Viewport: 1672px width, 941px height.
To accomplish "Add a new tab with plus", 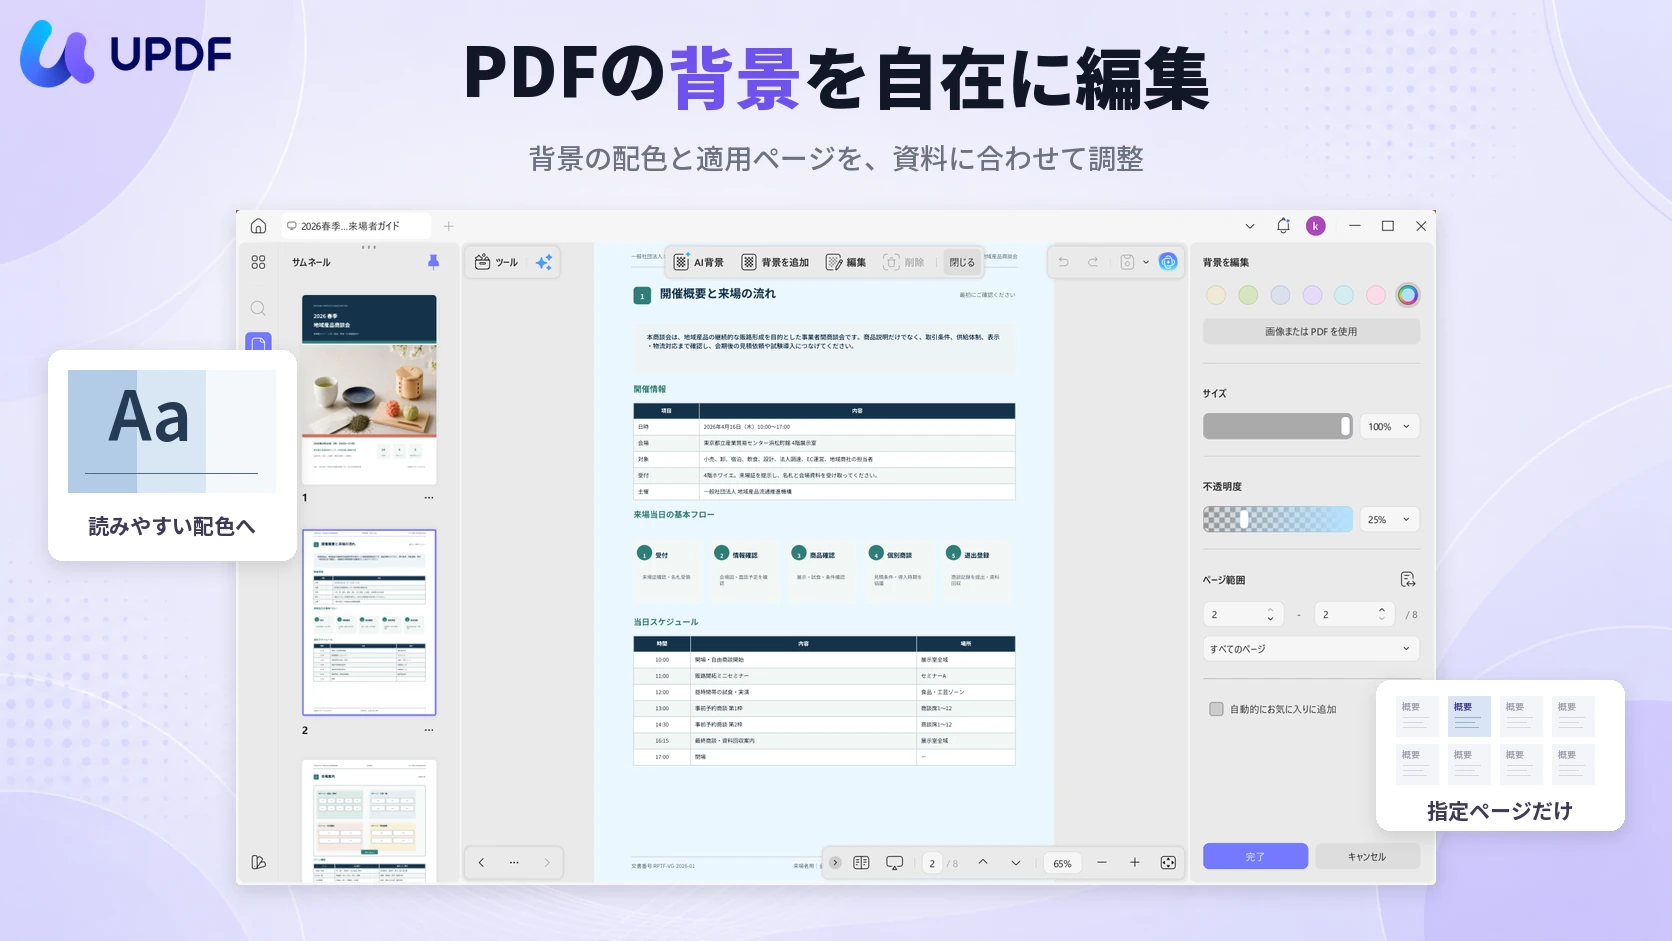I will pyautogui.click(x=449, y=226).
